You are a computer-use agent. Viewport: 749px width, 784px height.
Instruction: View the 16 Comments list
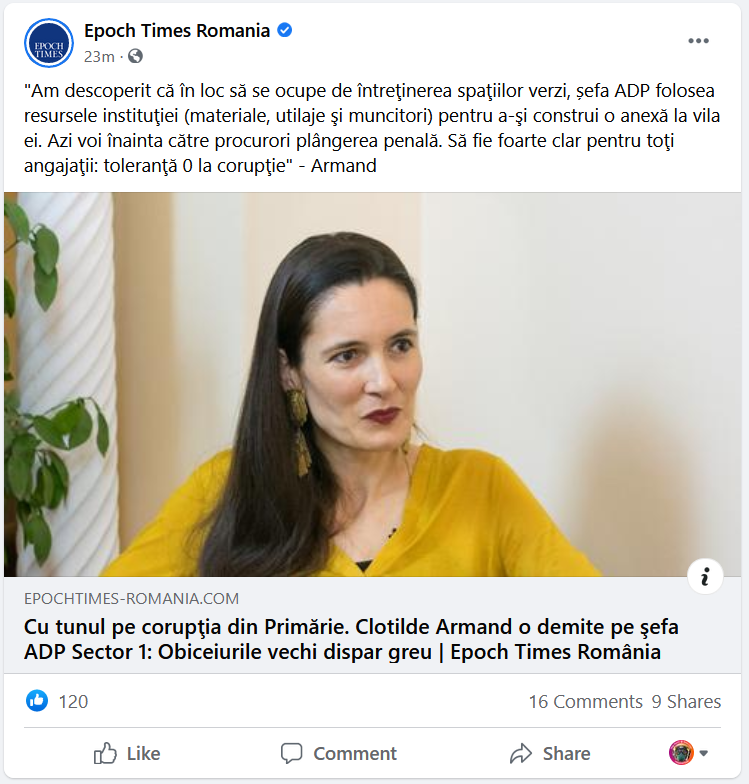(x=586, y=702)
